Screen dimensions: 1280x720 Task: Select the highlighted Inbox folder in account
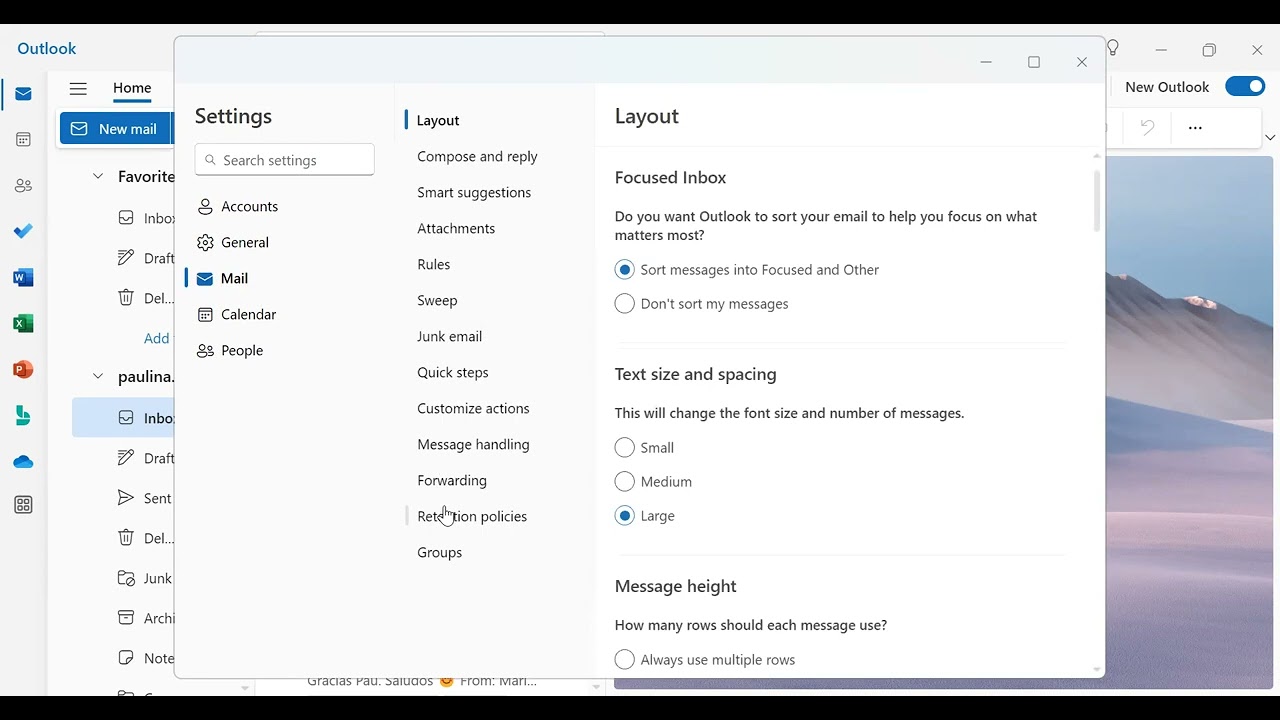pos(123,418)
